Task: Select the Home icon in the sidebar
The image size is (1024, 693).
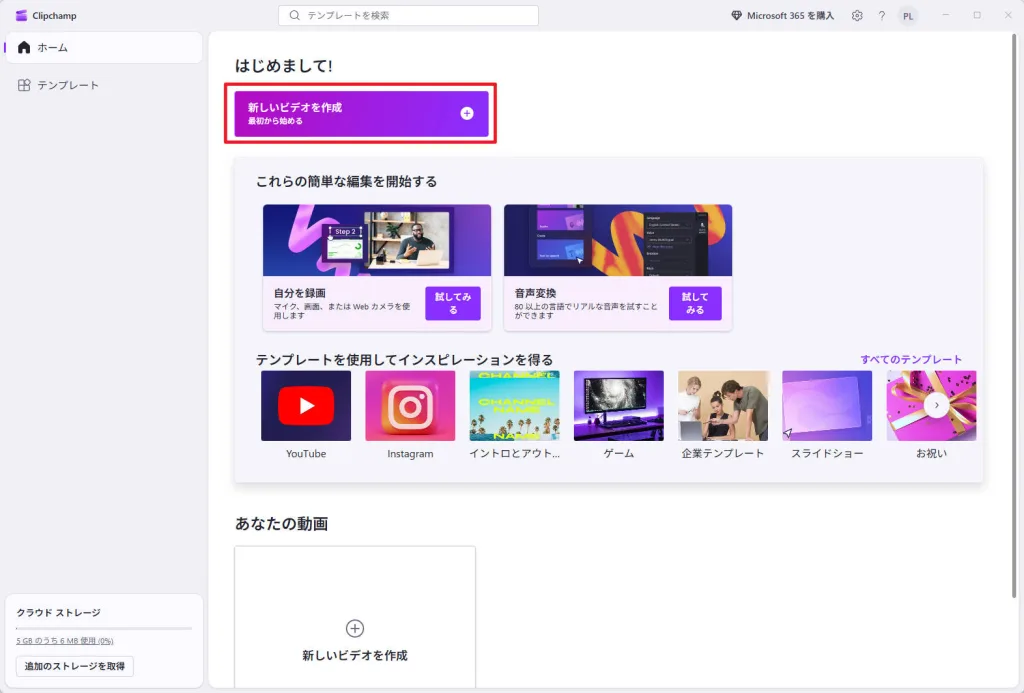Action: 22,47
